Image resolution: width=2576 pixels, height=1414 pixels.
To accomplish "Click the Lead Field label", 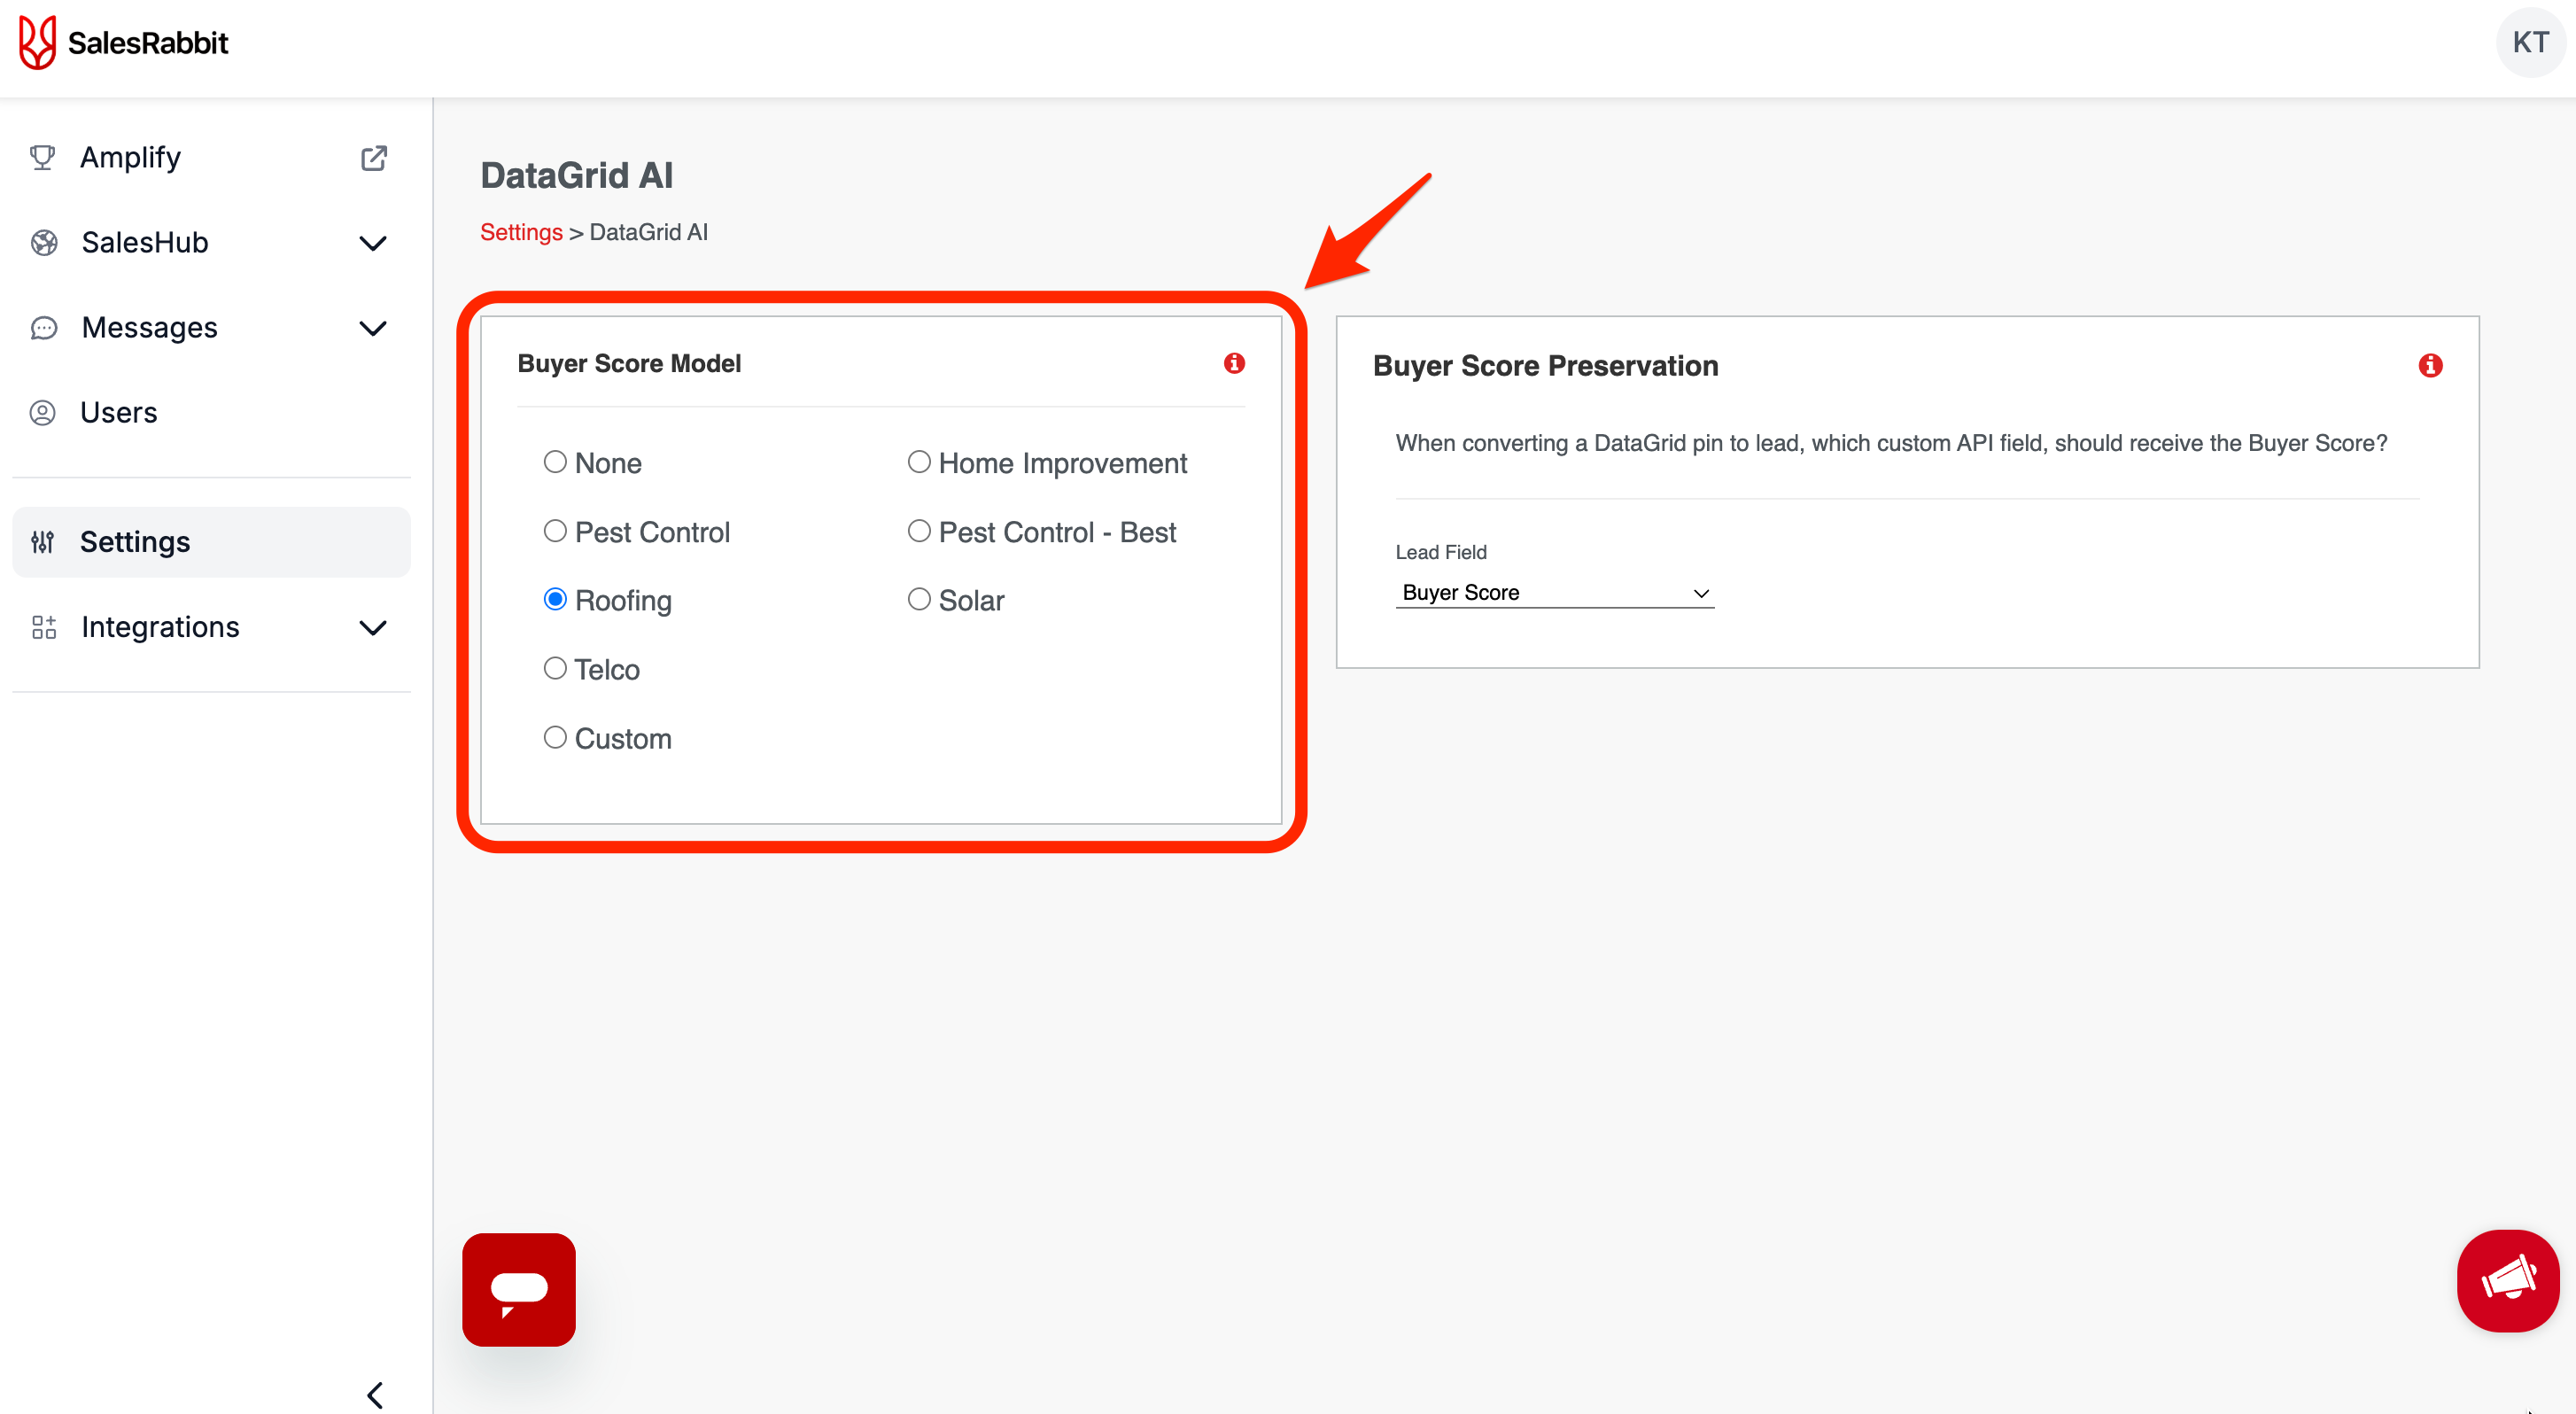I will tap(1441, 552).
